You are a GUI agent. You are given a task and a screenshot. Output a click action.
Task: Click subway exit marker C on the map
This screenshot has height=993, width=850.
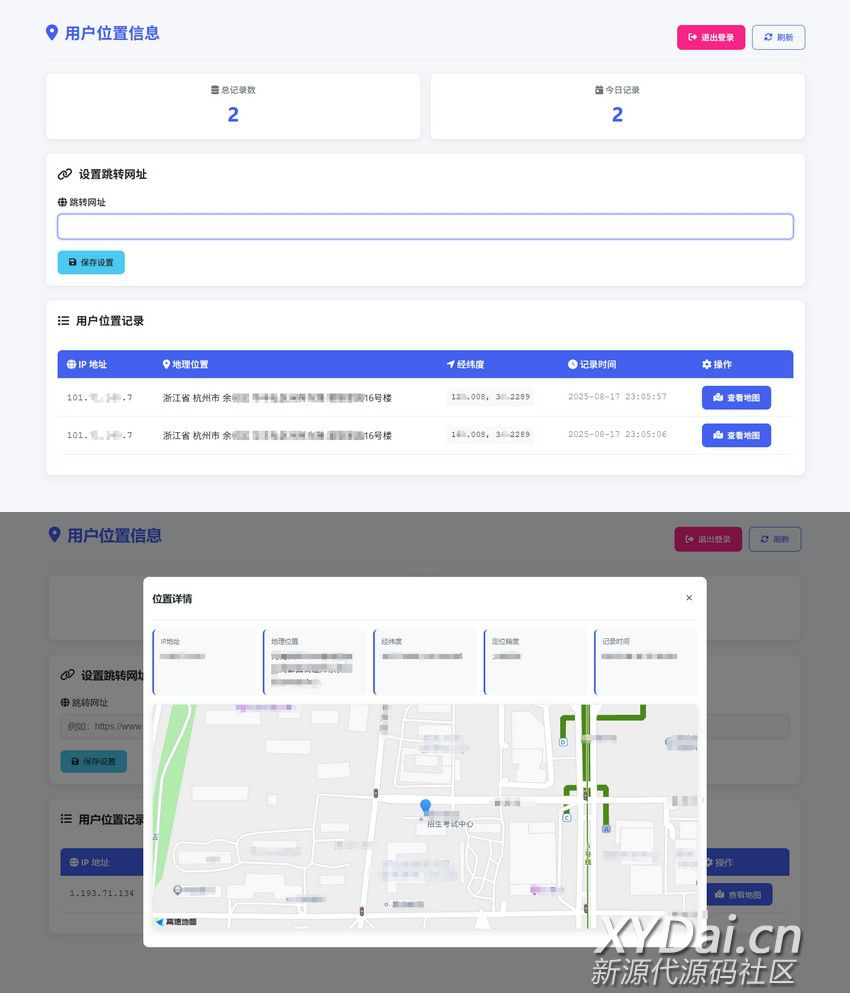pyautogui.click(x=567, y=817)
